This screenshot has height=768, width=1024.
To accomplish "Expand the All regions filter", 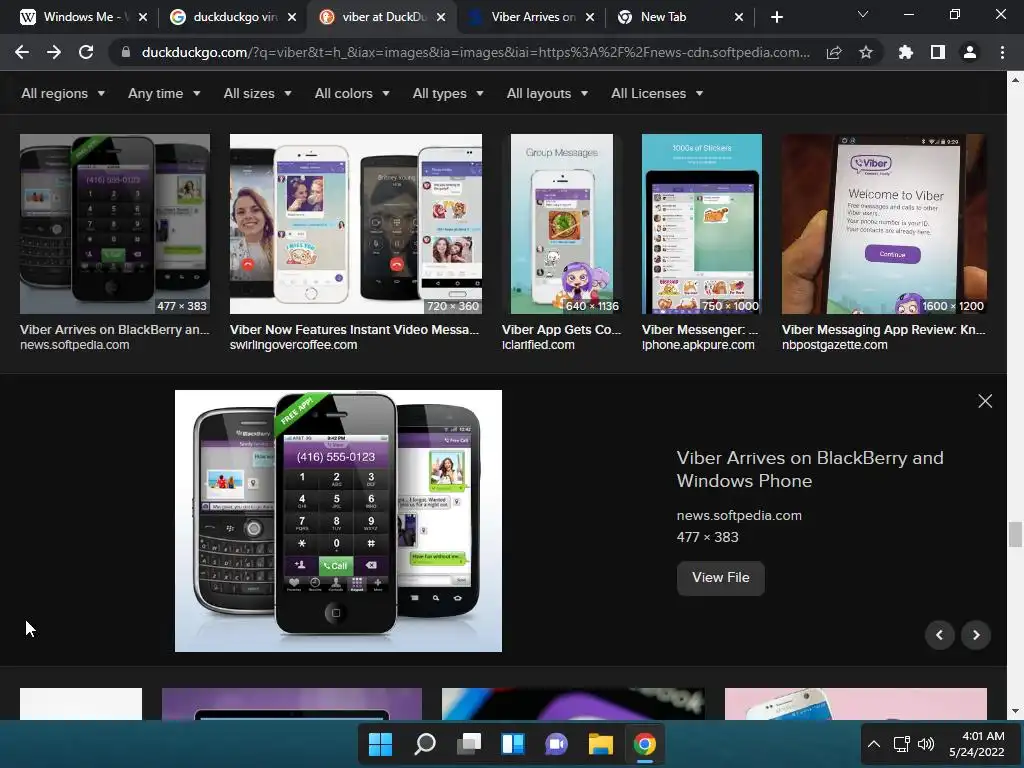I will pos(63,93).
